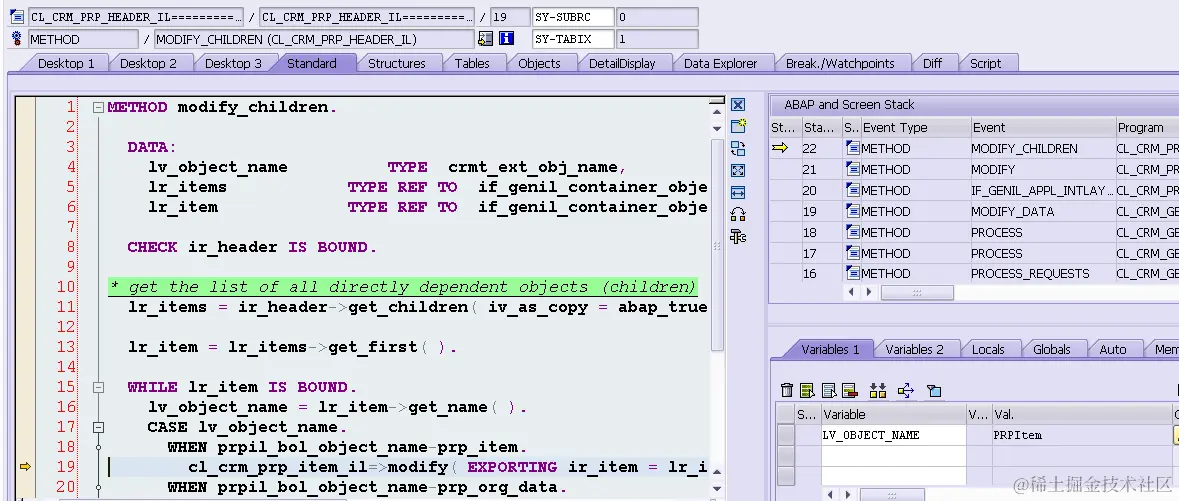The width and height of the screenshot is (1179, 501).
Task: Click the blue info icon beside MODIFY_CHILDREN field
Action: click(506, 38)
